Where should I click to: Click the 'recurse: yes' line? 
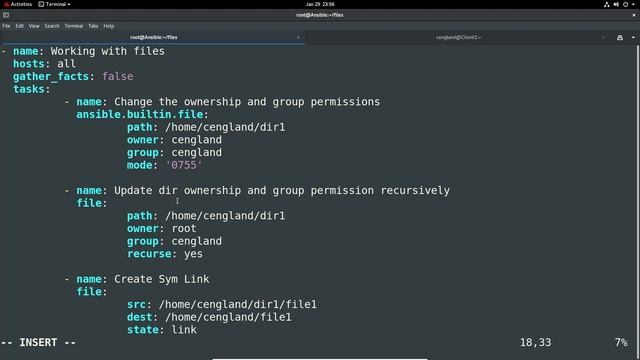click(165, 253)
